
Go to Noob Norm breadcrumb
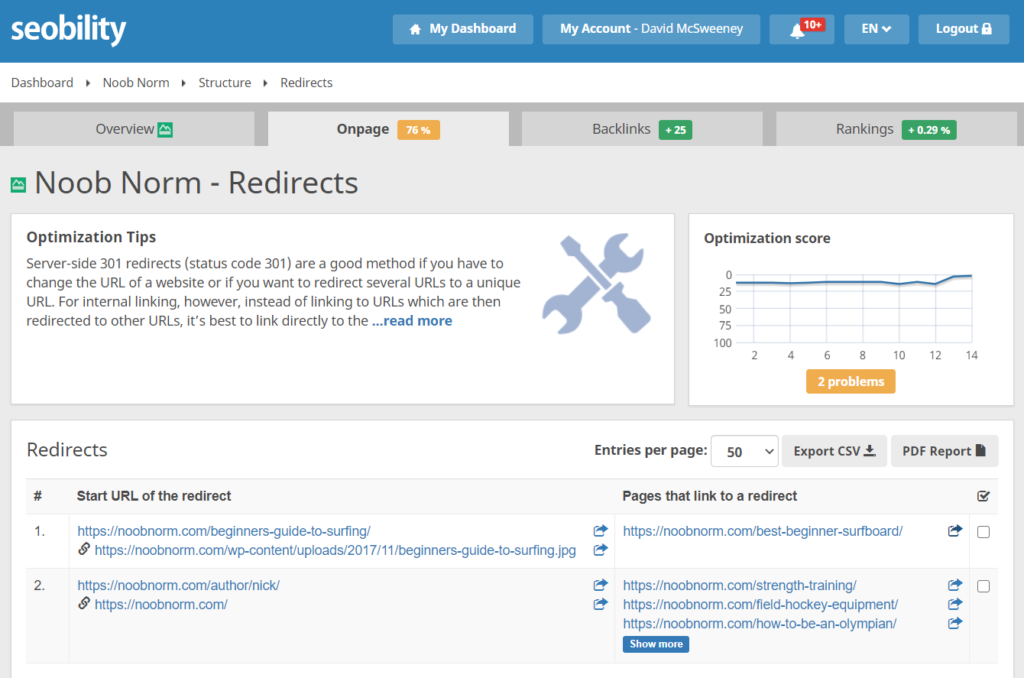(136, 83)
